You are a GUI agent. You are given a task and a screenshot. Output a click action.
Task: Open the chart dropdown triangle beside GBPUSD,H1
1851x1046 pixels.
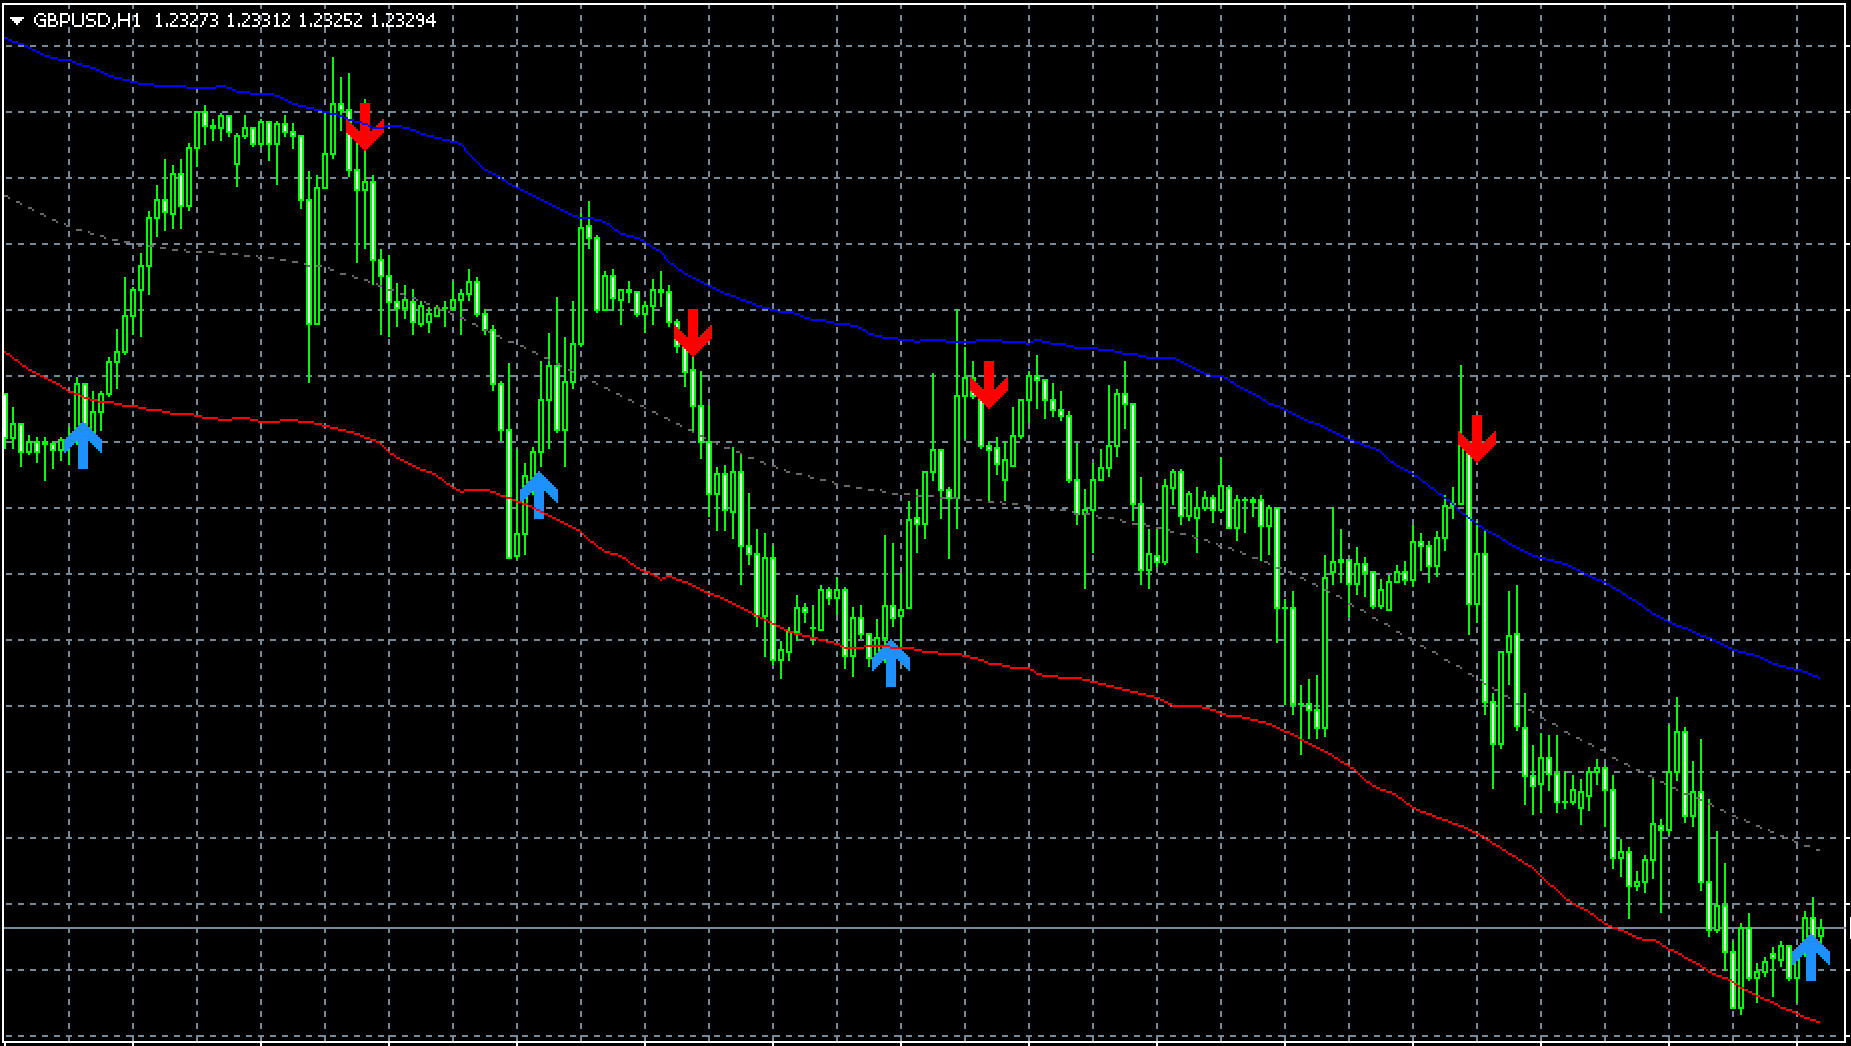[17, 21]
